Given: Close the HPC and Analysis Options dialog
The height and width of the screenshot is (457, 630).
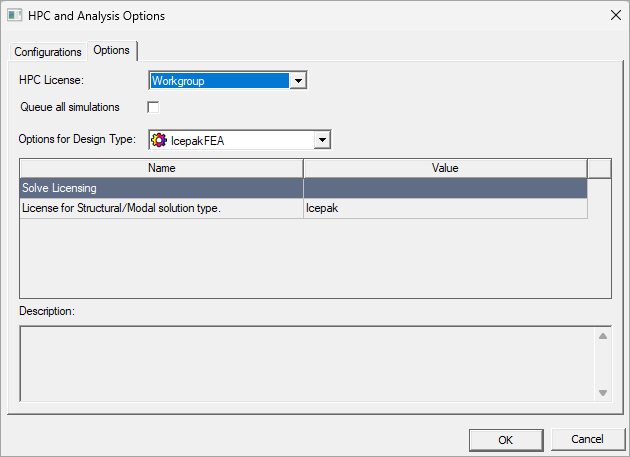Looking at the screenshot, I should point(616,16).
